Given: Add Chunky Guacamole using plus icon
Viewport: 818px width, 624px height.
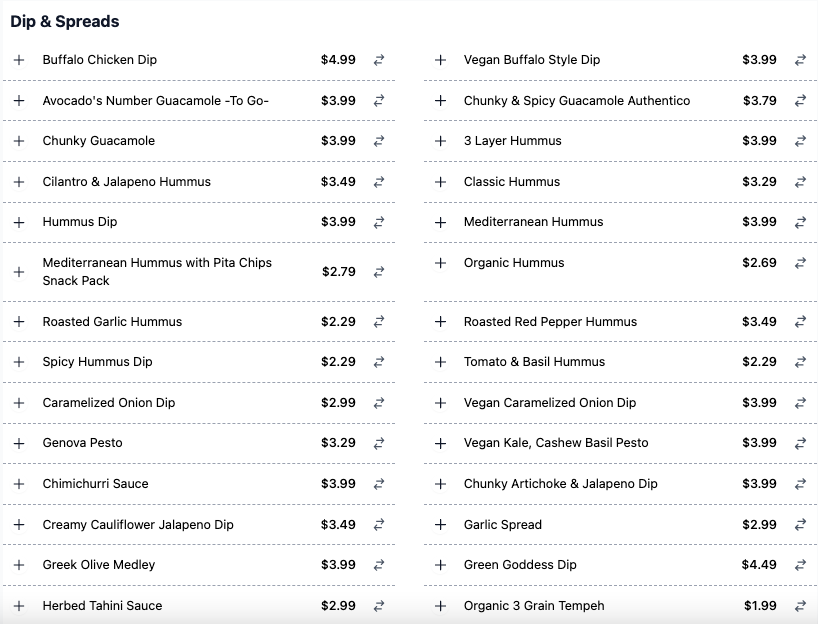Looking at the screenshot, I should click(x=19, y=141).
